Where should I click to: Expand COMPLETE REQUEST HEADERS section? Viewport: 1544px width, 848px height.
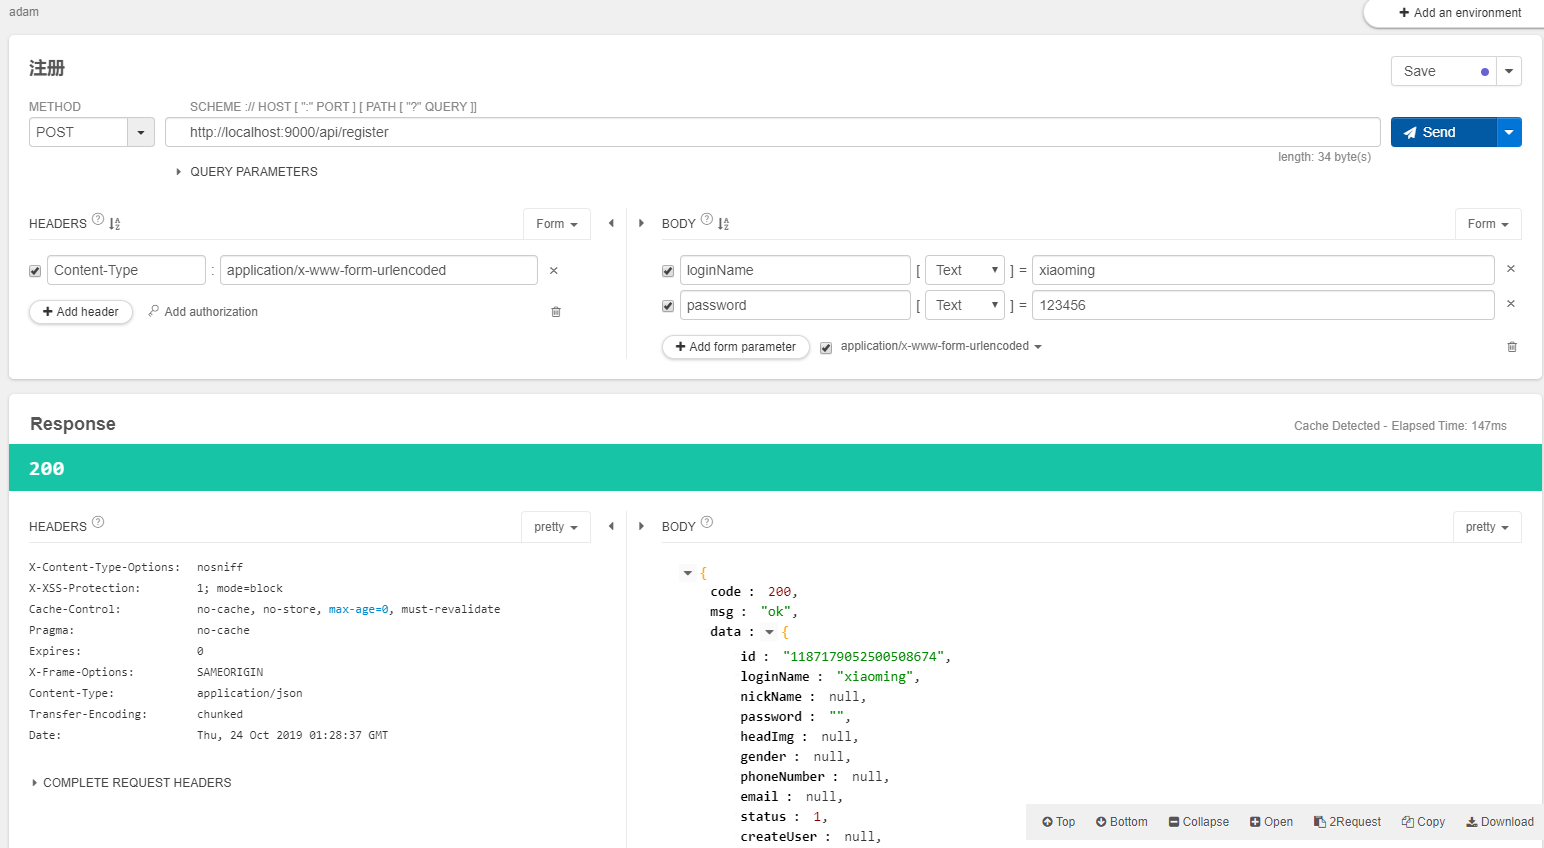point(132,783)
